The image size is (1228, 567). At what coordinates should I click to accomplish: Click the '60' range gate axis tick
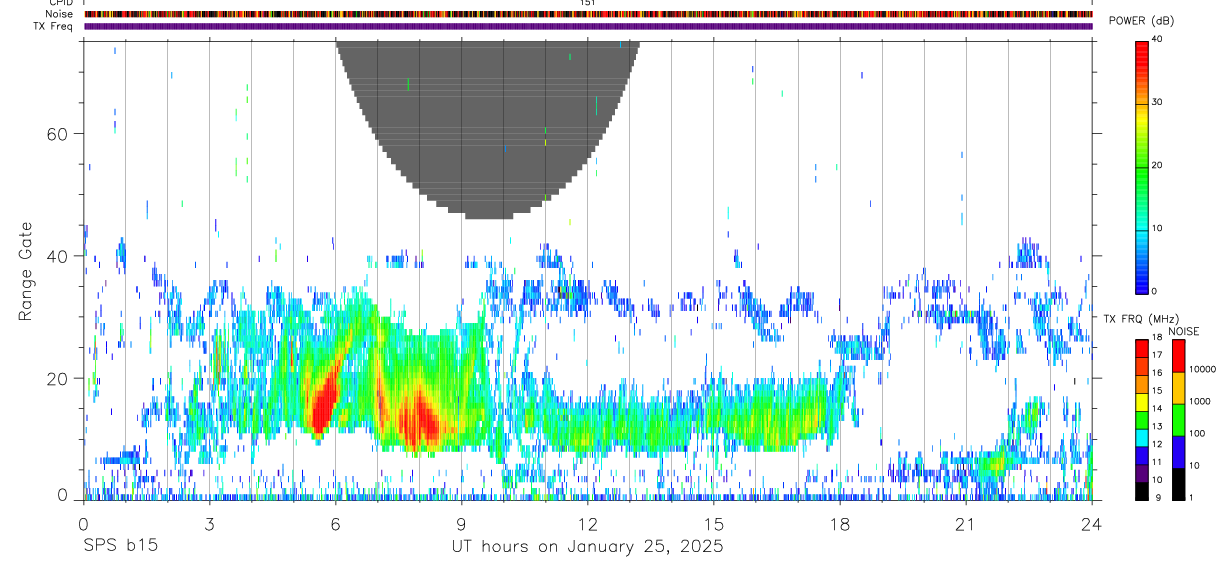[x=57, y=134]
